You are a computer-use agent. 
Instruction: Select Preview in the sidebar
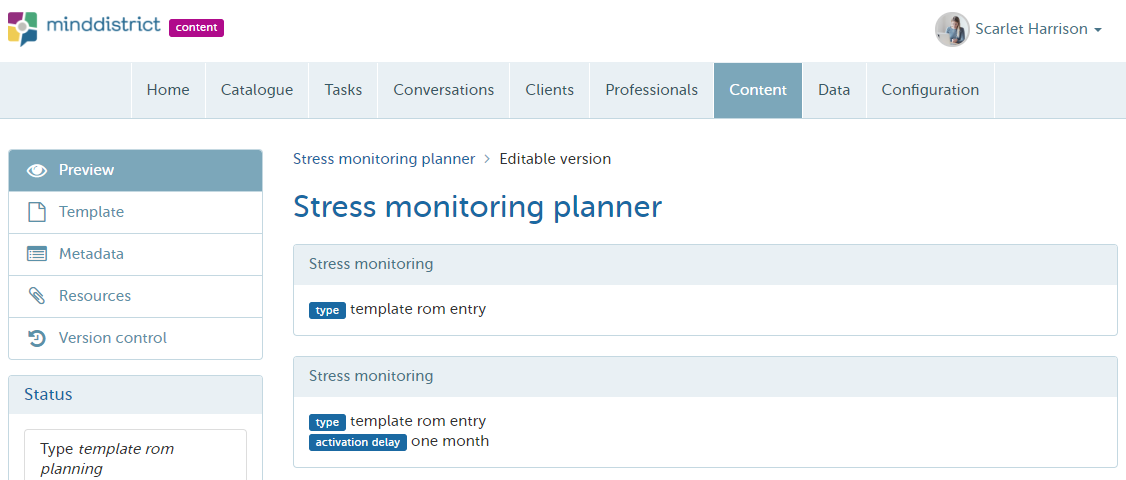[135, 170]
